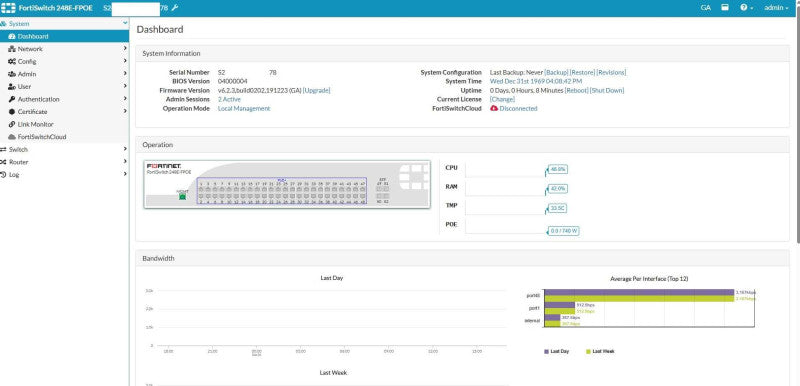
Task: Click the Disconnected FortiSwitchCloud status link
Action: pyautogui.click(x=518, y=109)
